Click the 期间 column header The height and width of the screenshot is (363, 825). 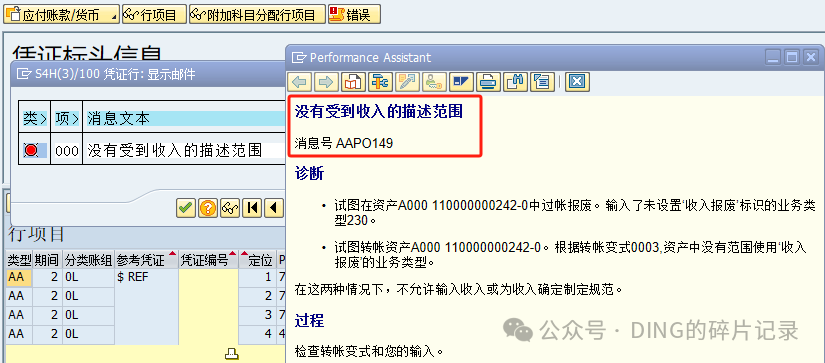(47, 260)
